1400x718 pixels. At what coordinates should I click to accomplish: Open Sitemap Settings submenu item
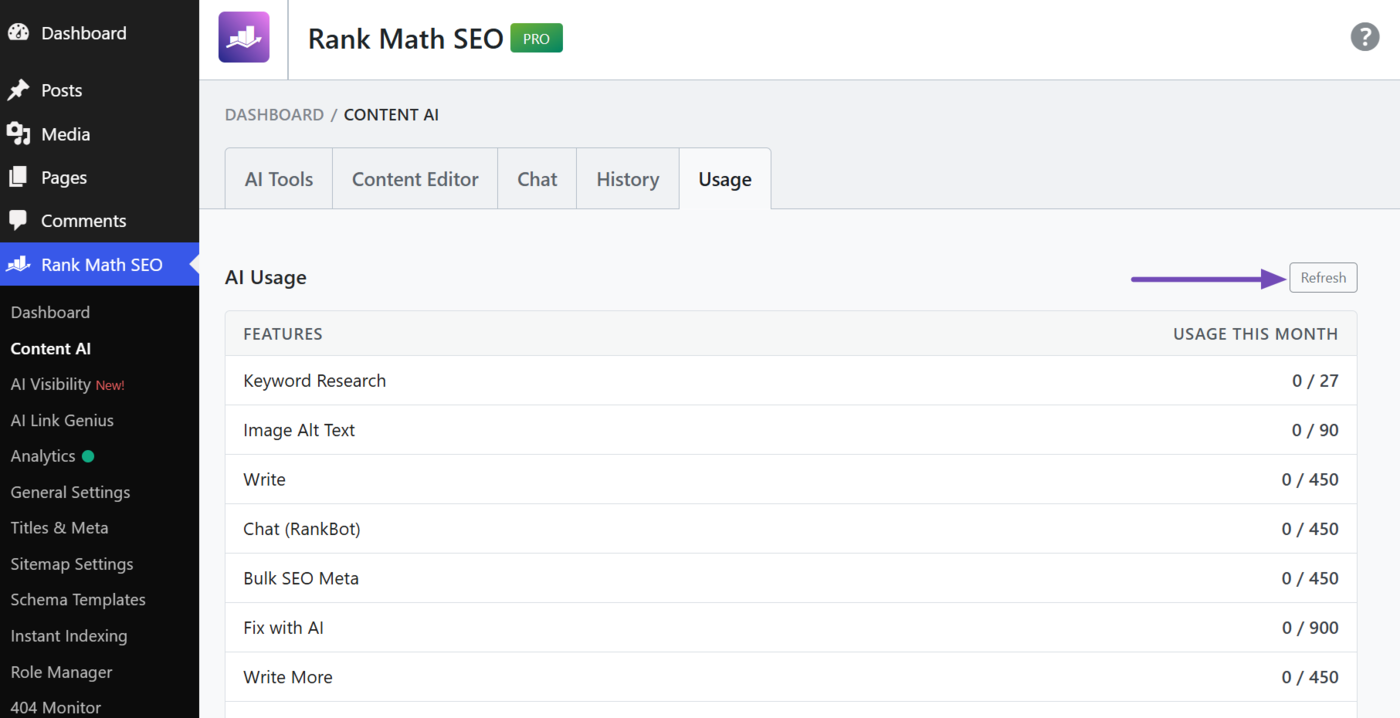click(71, 564)
